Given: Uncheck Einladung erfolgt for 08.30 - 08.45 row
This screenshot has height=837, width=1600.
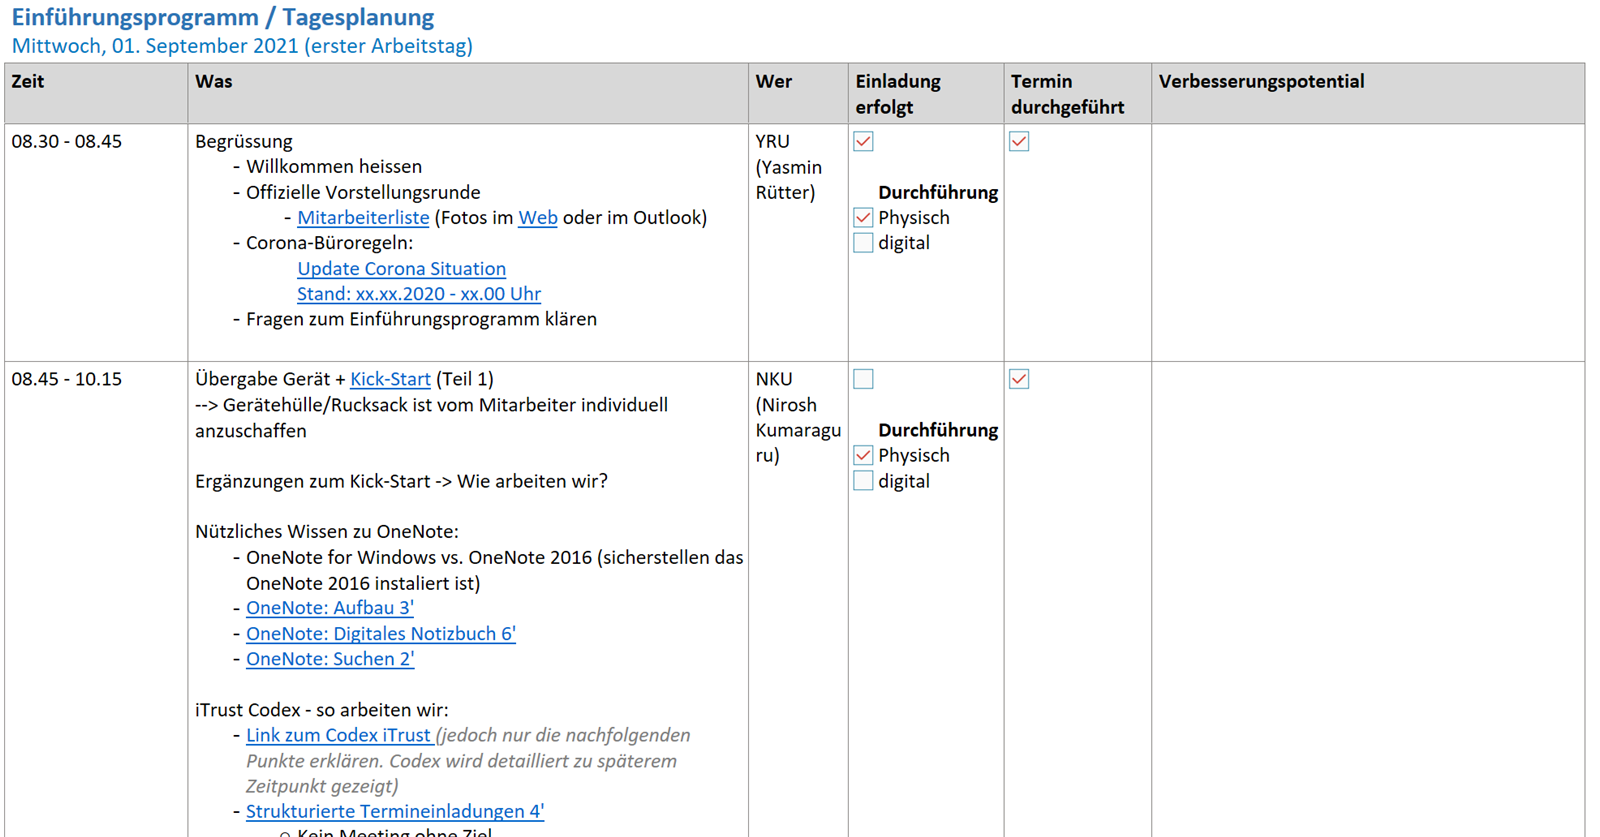Looking at the screenshot, I should pos(863,141).
